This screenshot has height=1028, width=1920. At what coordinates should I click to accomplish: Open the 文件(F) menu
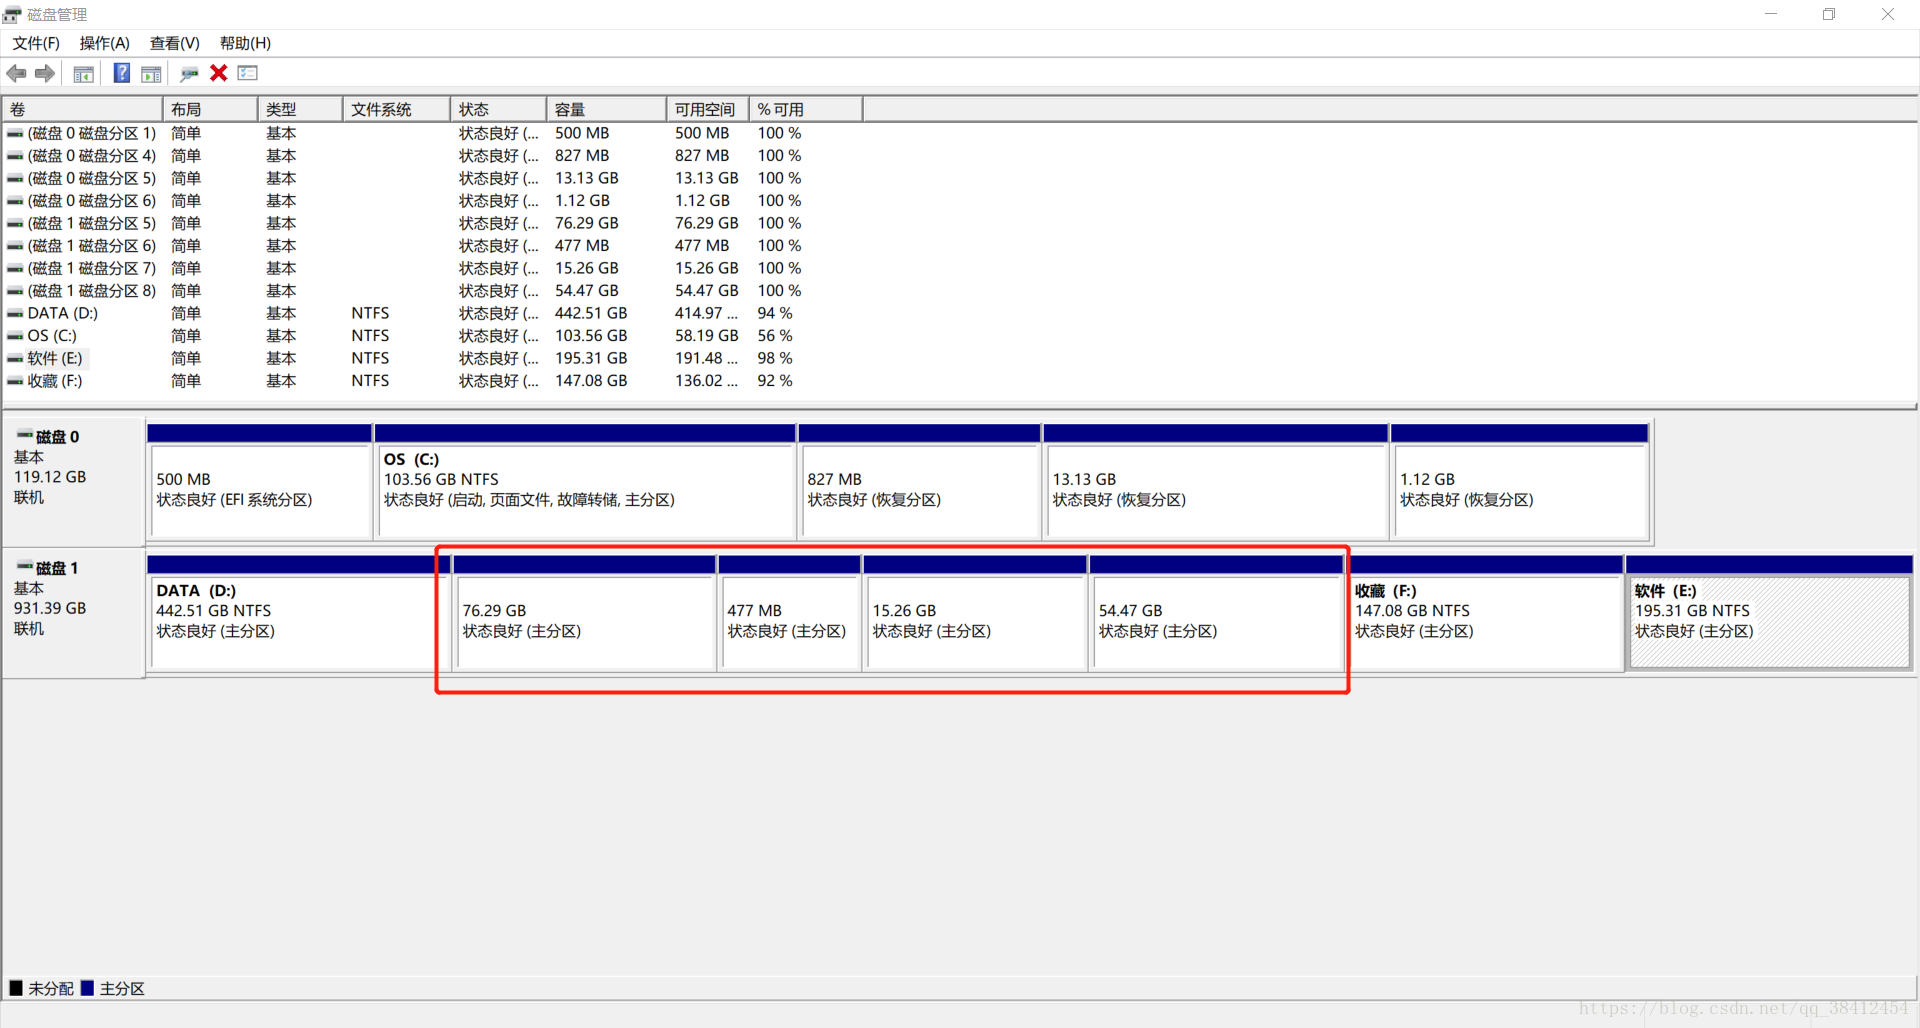(36, 43)
